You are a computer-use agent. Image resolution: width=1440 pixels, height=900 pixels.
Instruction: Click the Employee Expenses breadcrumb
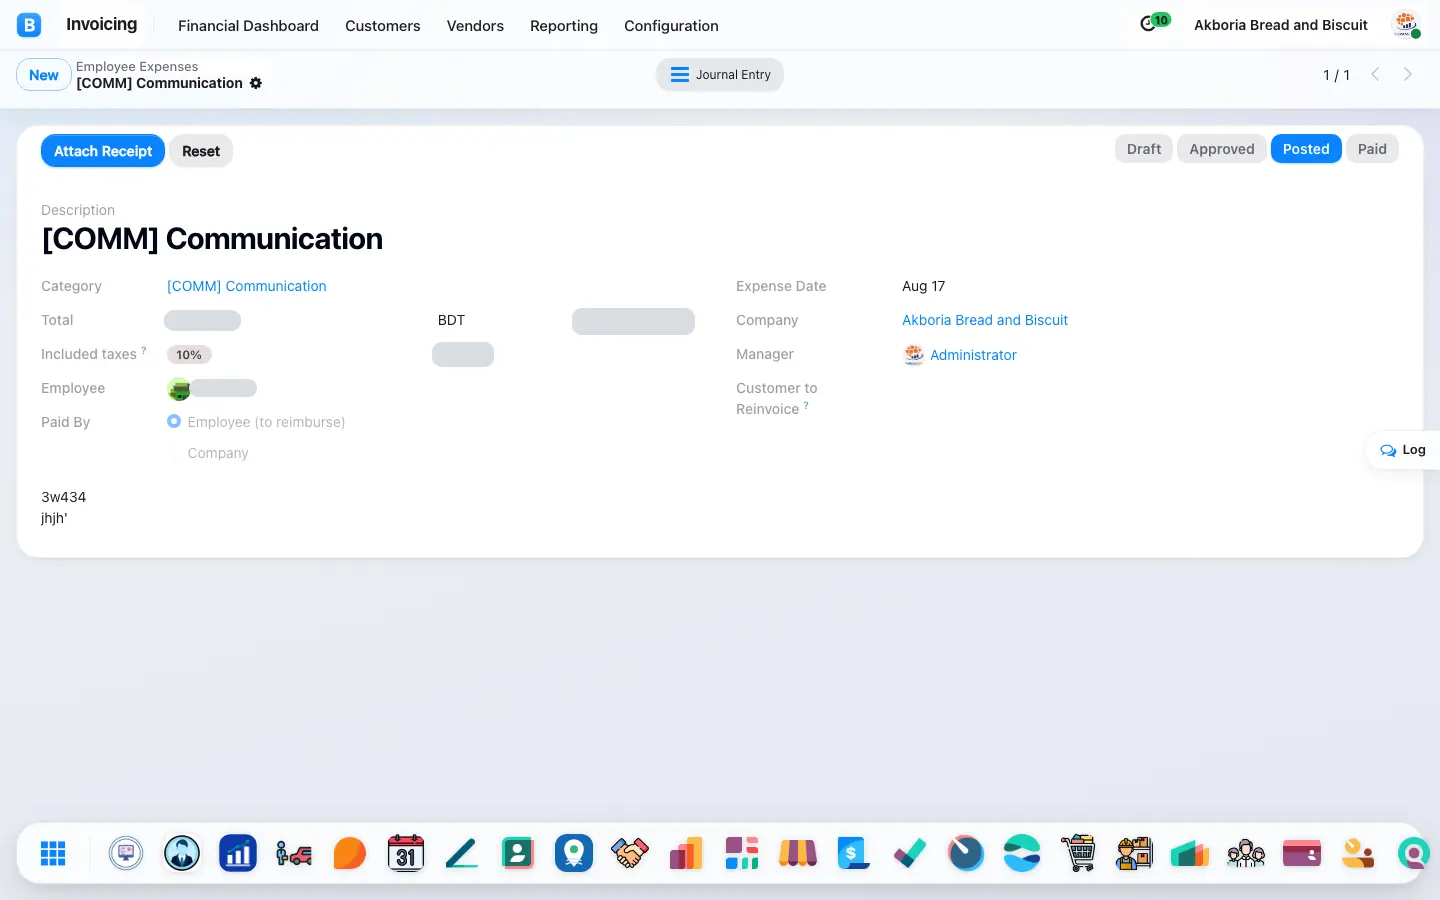pos(137,67)
